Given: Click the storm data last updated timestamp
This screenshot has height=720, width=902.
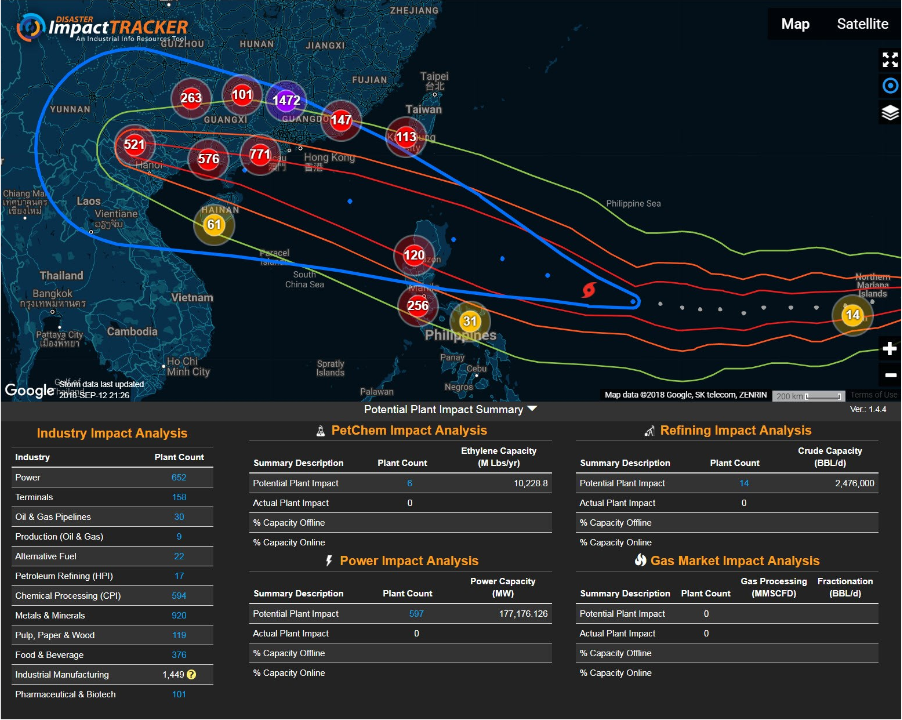Looking at the screenshot, I should (x=102, y=389).
